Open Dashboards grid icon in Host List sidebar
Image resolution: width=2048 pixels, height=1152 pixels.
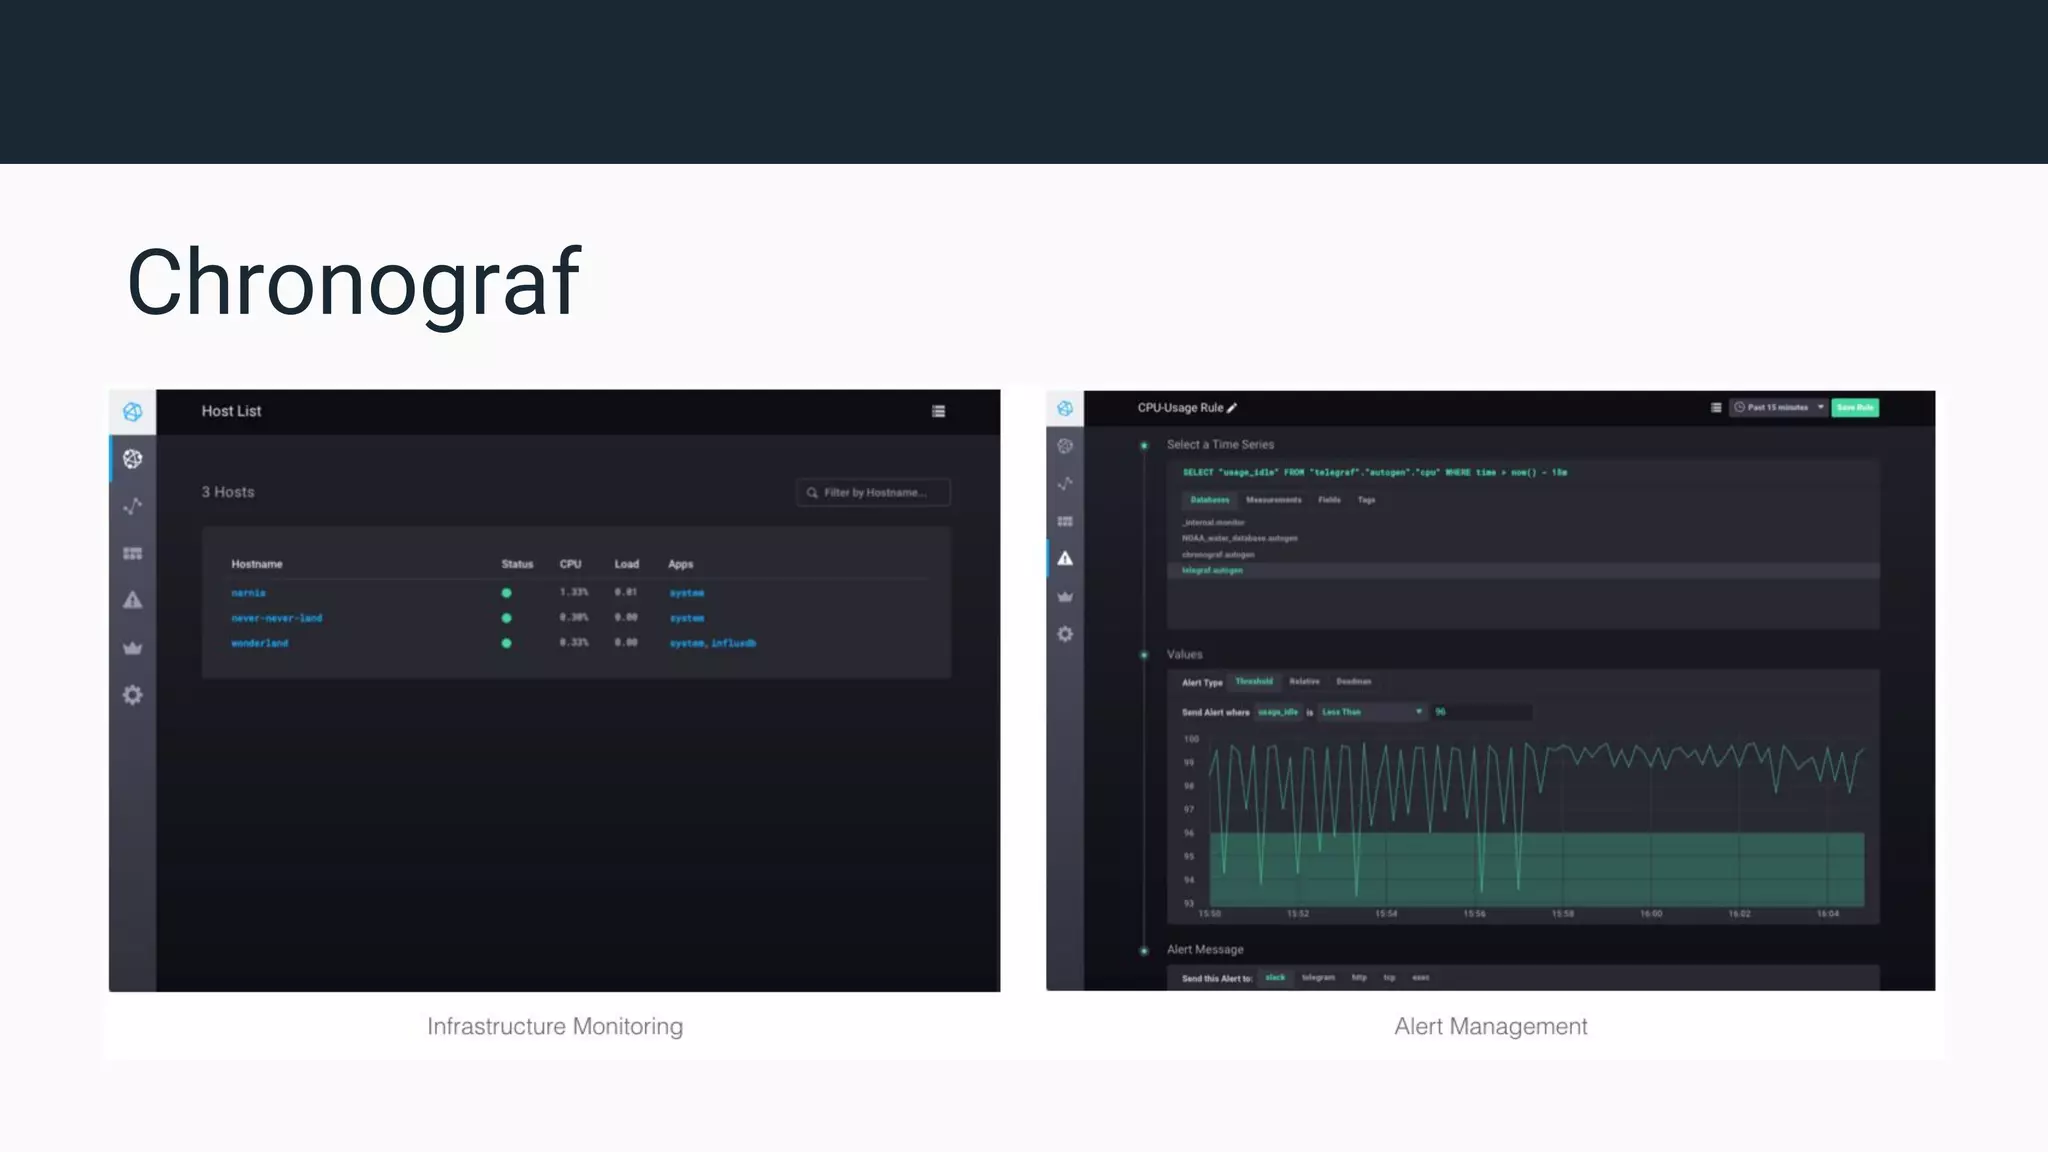132,553
